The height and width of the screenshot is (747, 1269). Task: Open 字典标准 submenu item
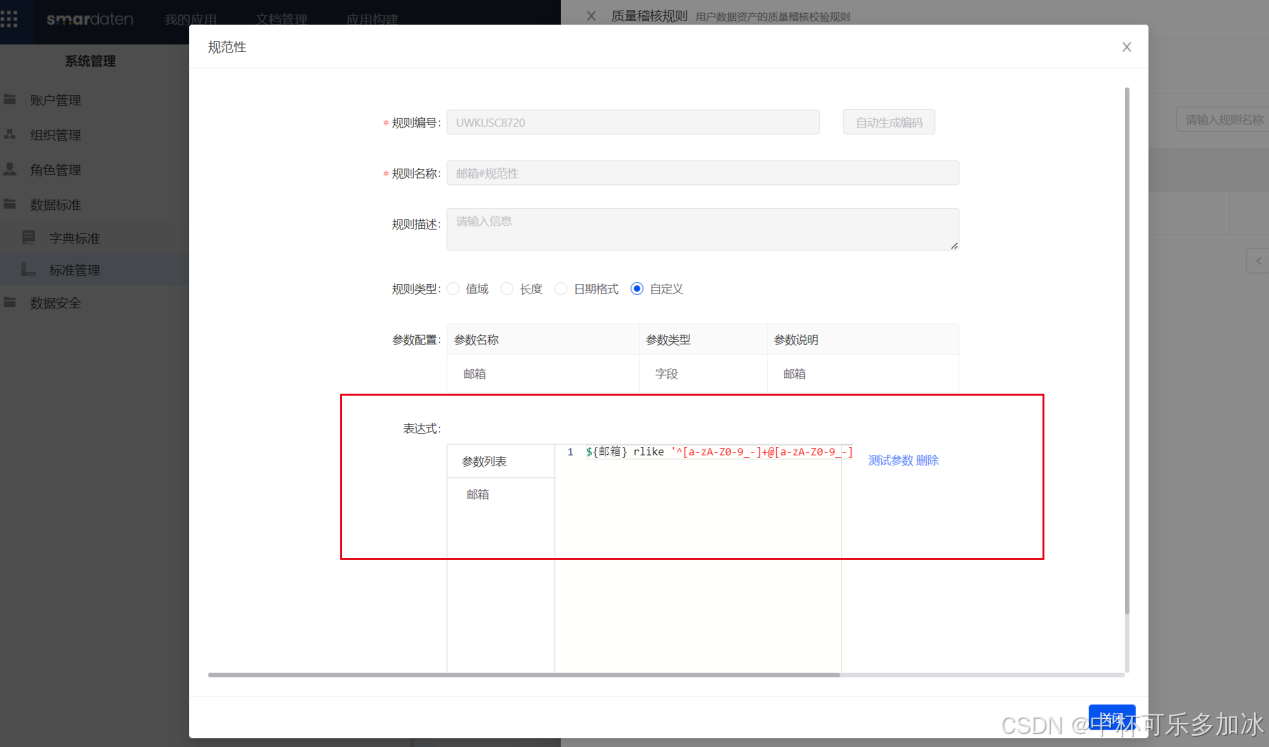(x=75, y=238)
